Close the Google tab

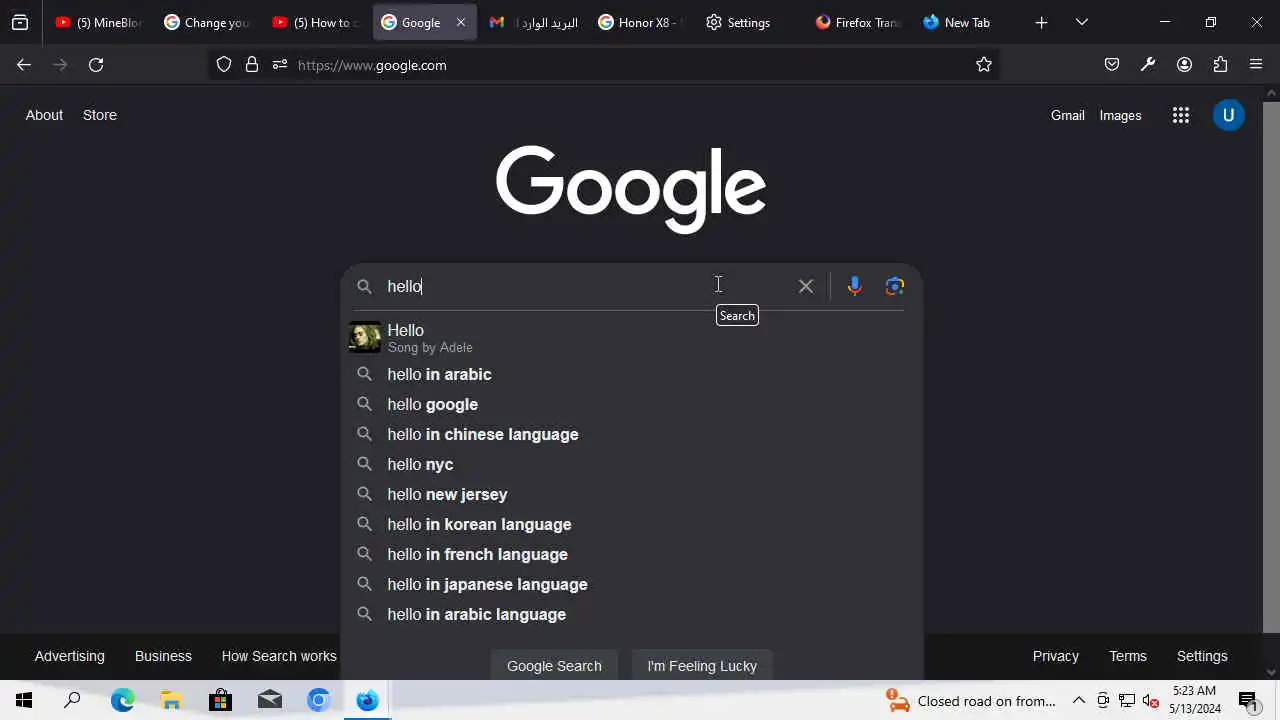pos(461,22)
